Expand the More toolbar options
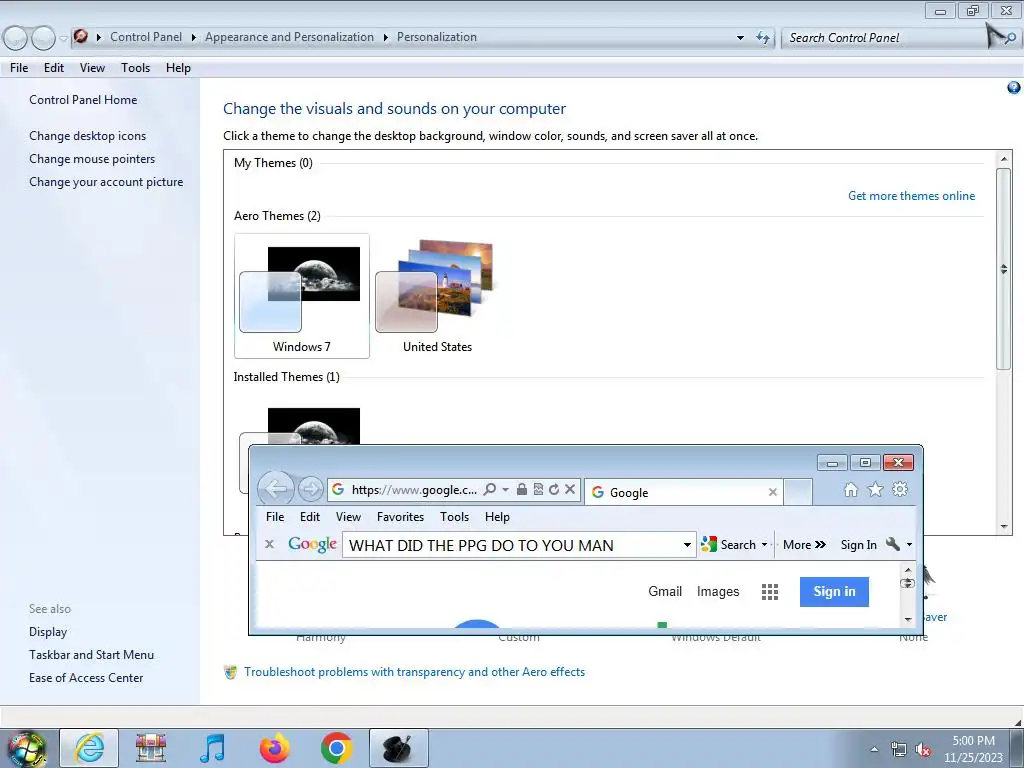The height and width of the screenshot is (768, 1024). point(805,545)
